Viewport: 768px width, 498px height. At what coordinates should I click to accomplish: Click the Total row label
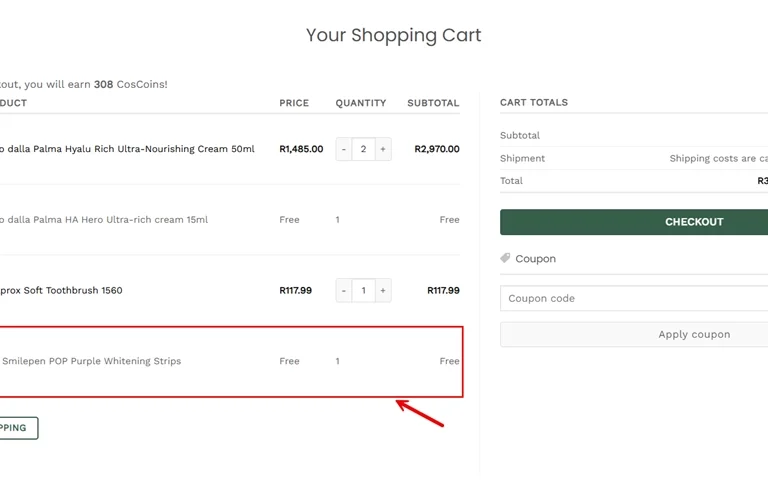[511, 181]
